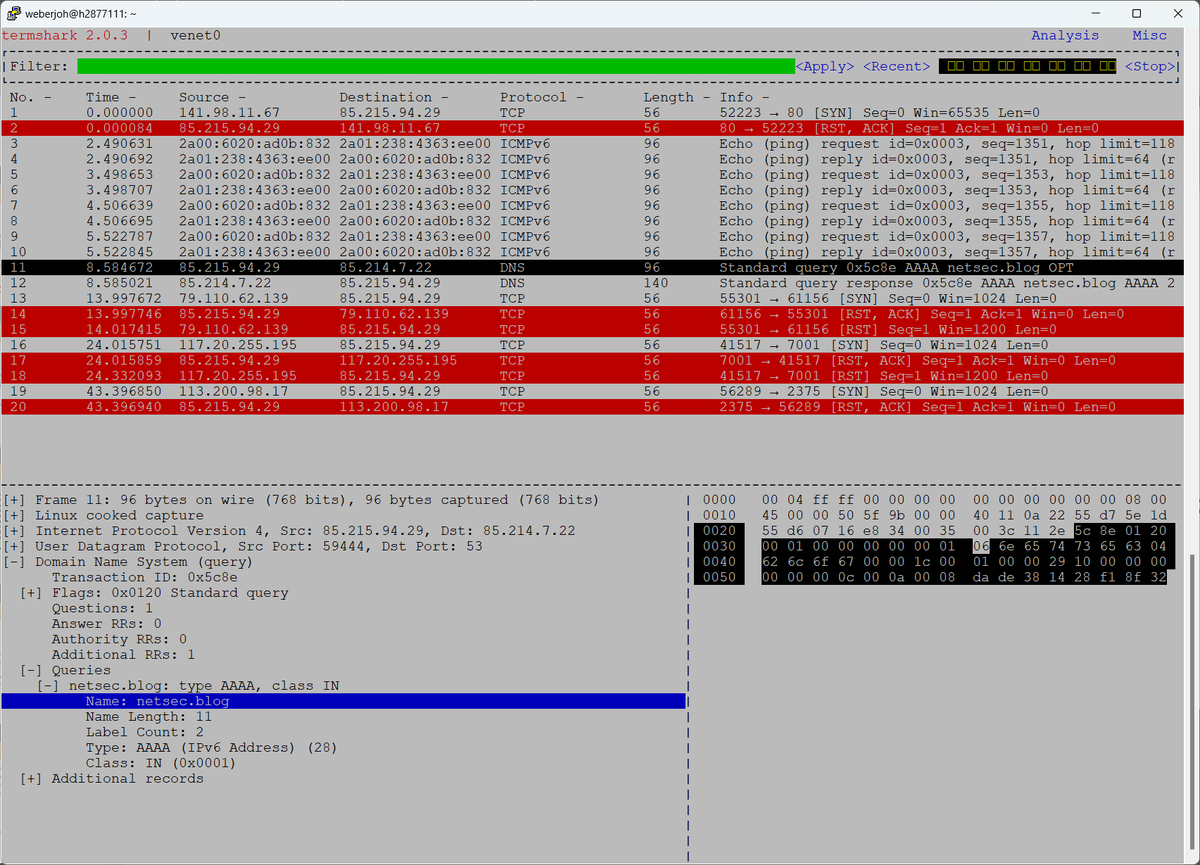Select packet 3 ICMPv6 echo request seq=1351

pyautogui.click(x=594, y=144)
